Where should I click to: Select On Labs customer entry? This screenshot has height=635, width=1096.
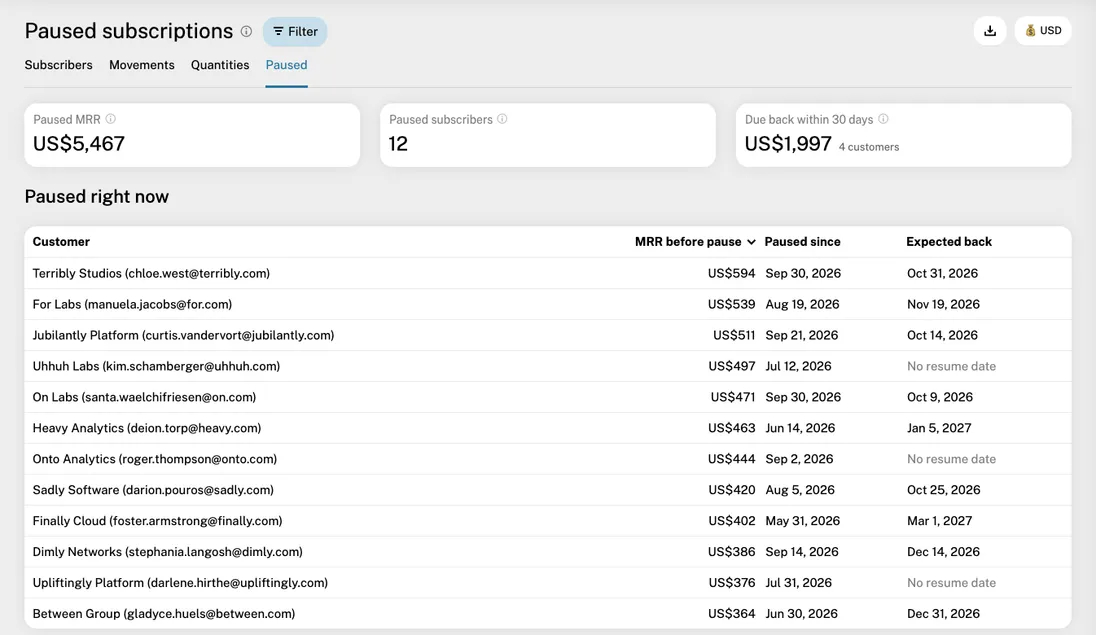548,397
